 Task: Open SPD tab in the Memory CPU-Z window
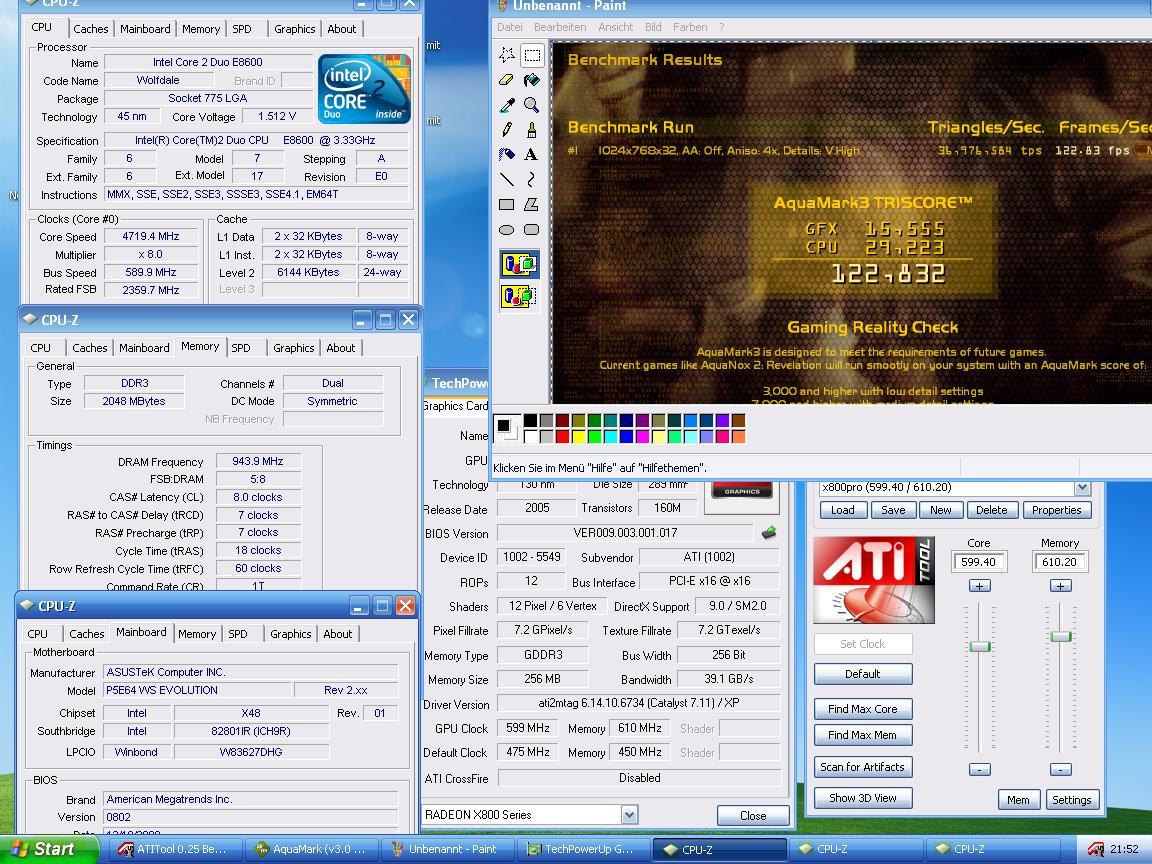(x=241, y=348)
